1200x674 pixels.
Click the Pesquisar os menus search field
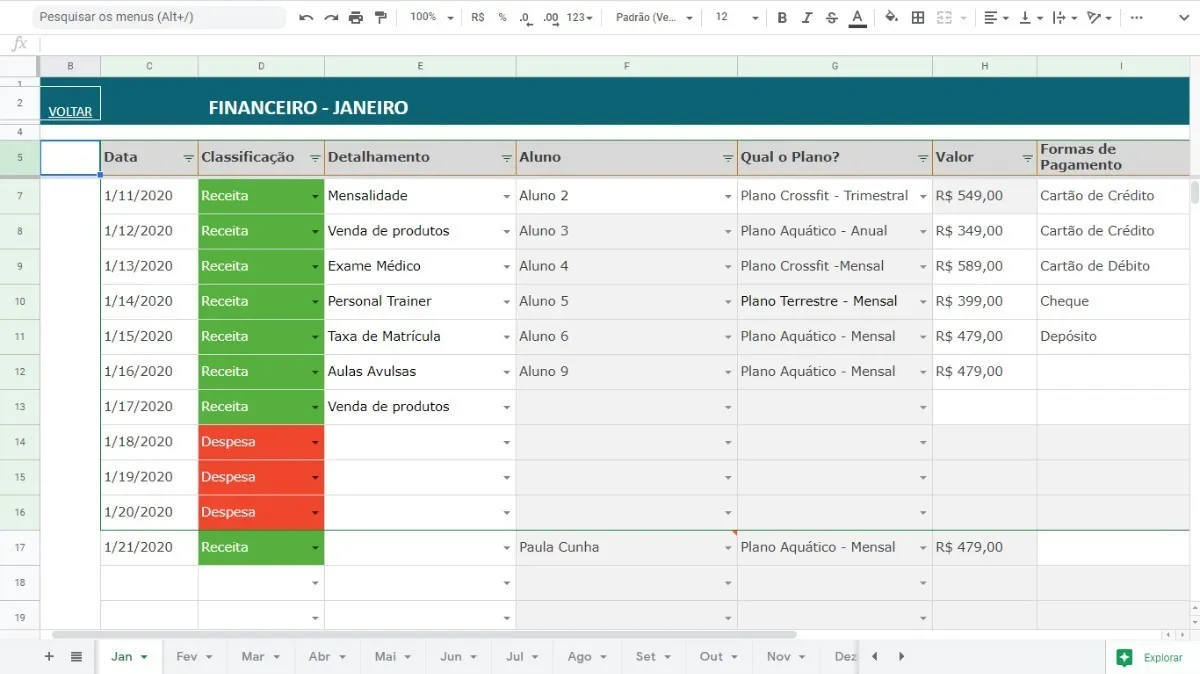160,17
